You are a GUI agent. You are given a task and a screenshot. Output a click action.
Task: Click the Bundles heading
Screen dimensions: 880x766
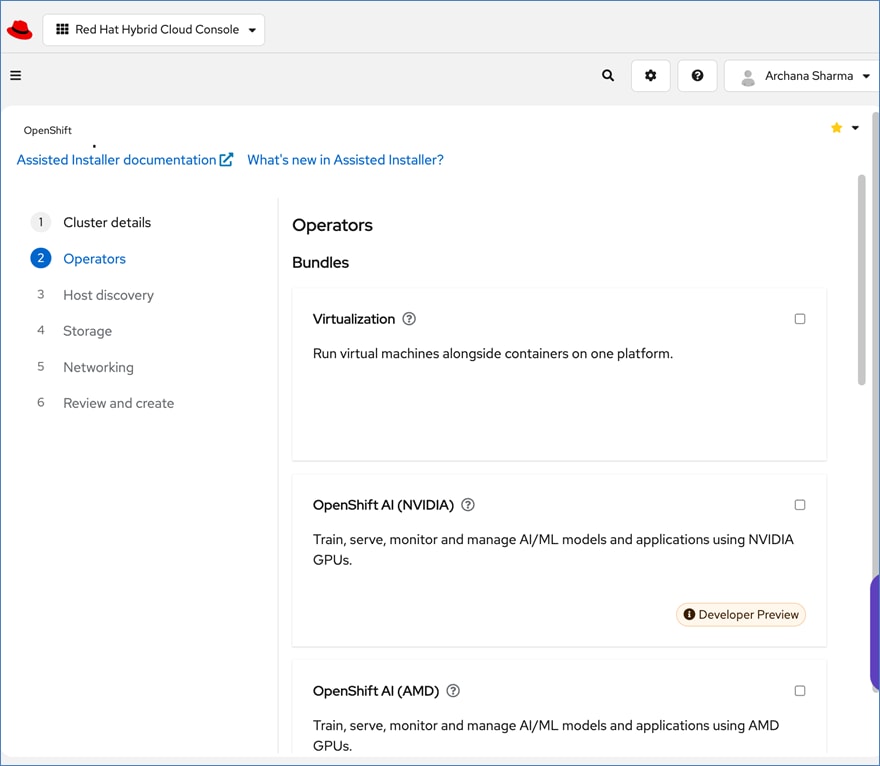320,263
